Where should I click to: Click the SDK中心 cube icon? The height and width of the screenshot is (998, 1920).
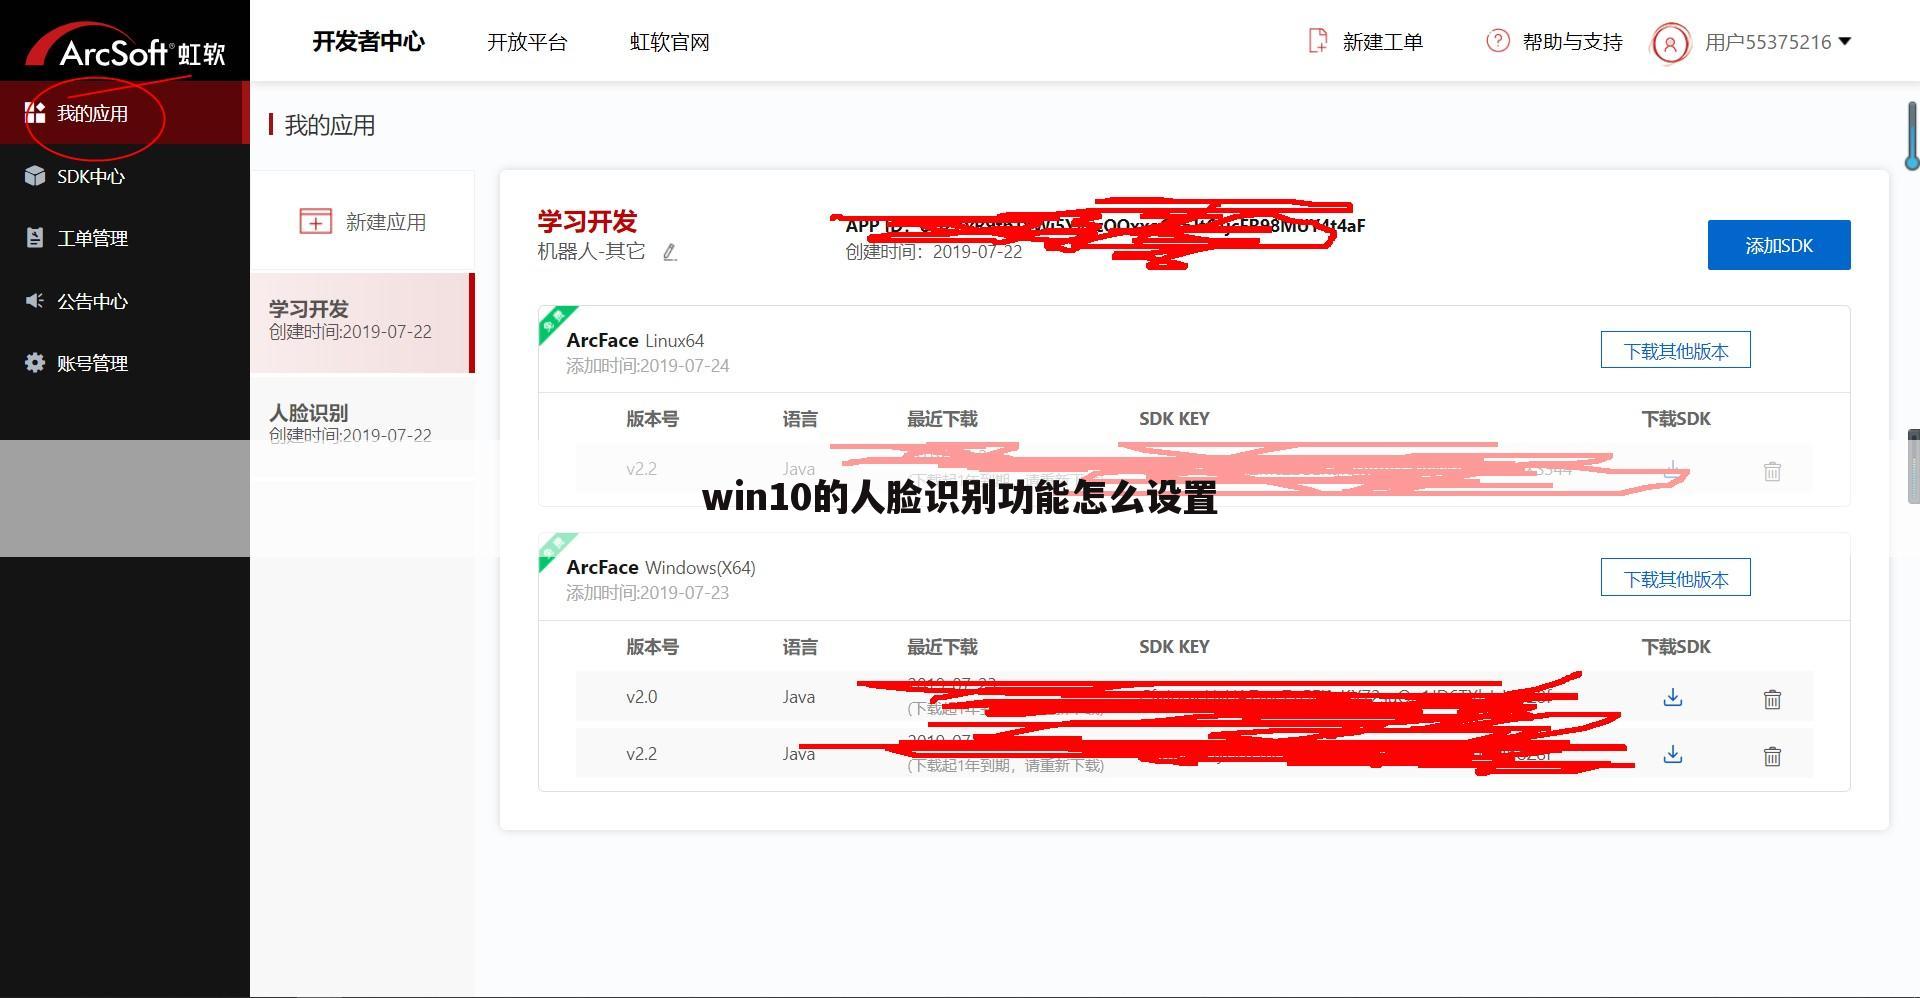pos(35,176)
